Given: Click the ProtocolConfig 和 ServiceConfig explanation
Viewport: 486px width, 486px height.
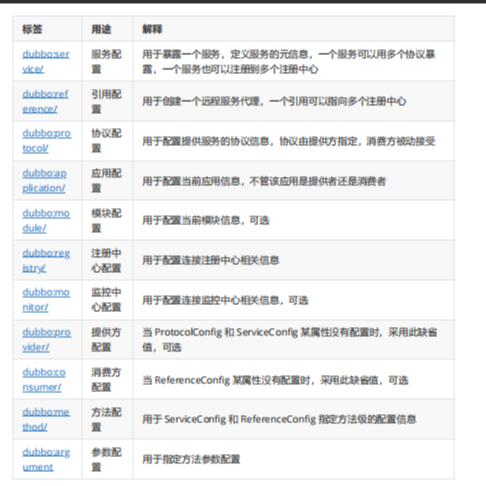Looking at the screenshot, I should 289,339.
